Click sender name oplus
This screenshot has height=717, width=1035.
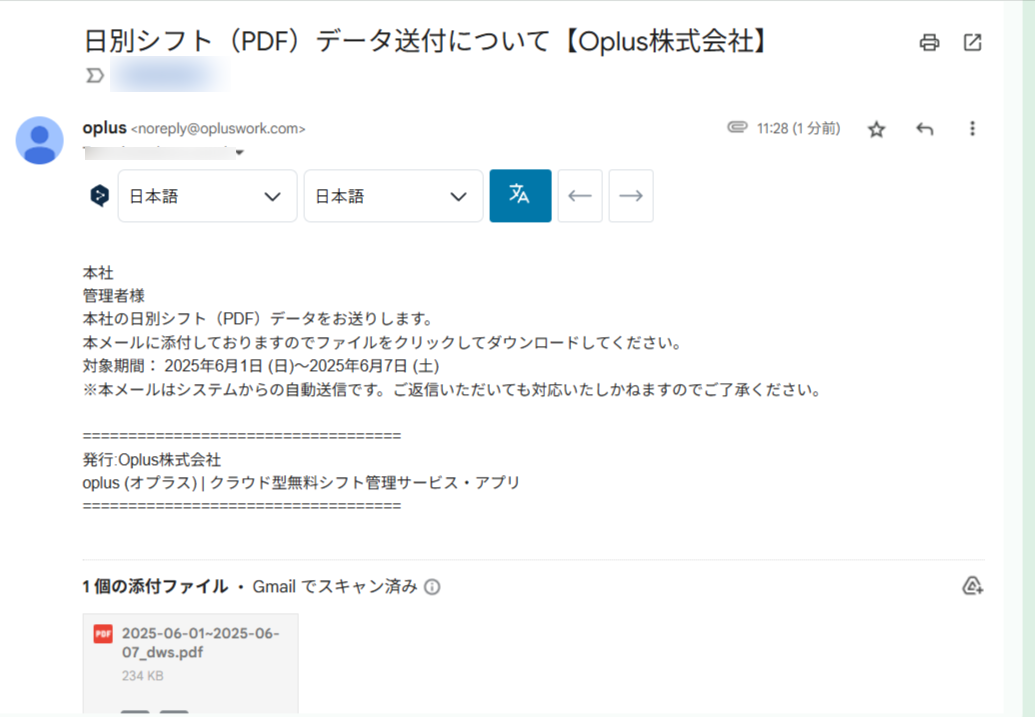coord(104,128)
